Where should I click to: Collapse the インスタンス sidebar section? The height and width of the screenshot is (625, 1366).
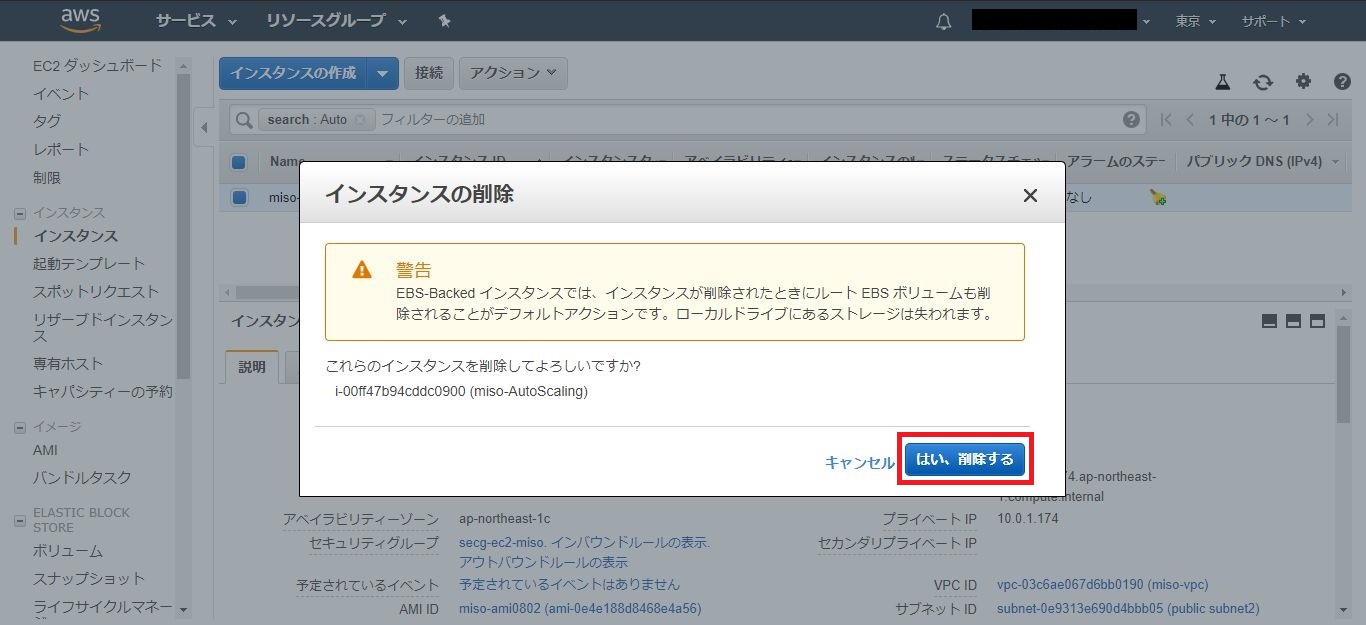point(19,213)
